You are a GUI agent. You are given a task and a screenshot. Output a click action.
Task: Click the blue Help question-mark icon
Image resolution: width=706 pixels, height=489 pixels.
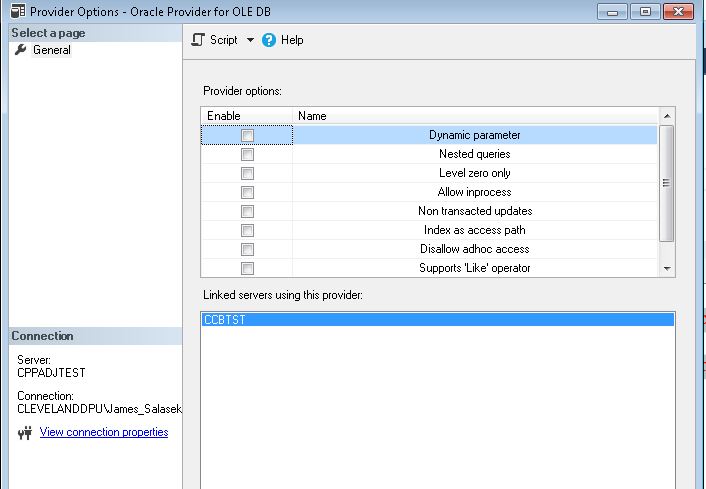tap(268, 40)
